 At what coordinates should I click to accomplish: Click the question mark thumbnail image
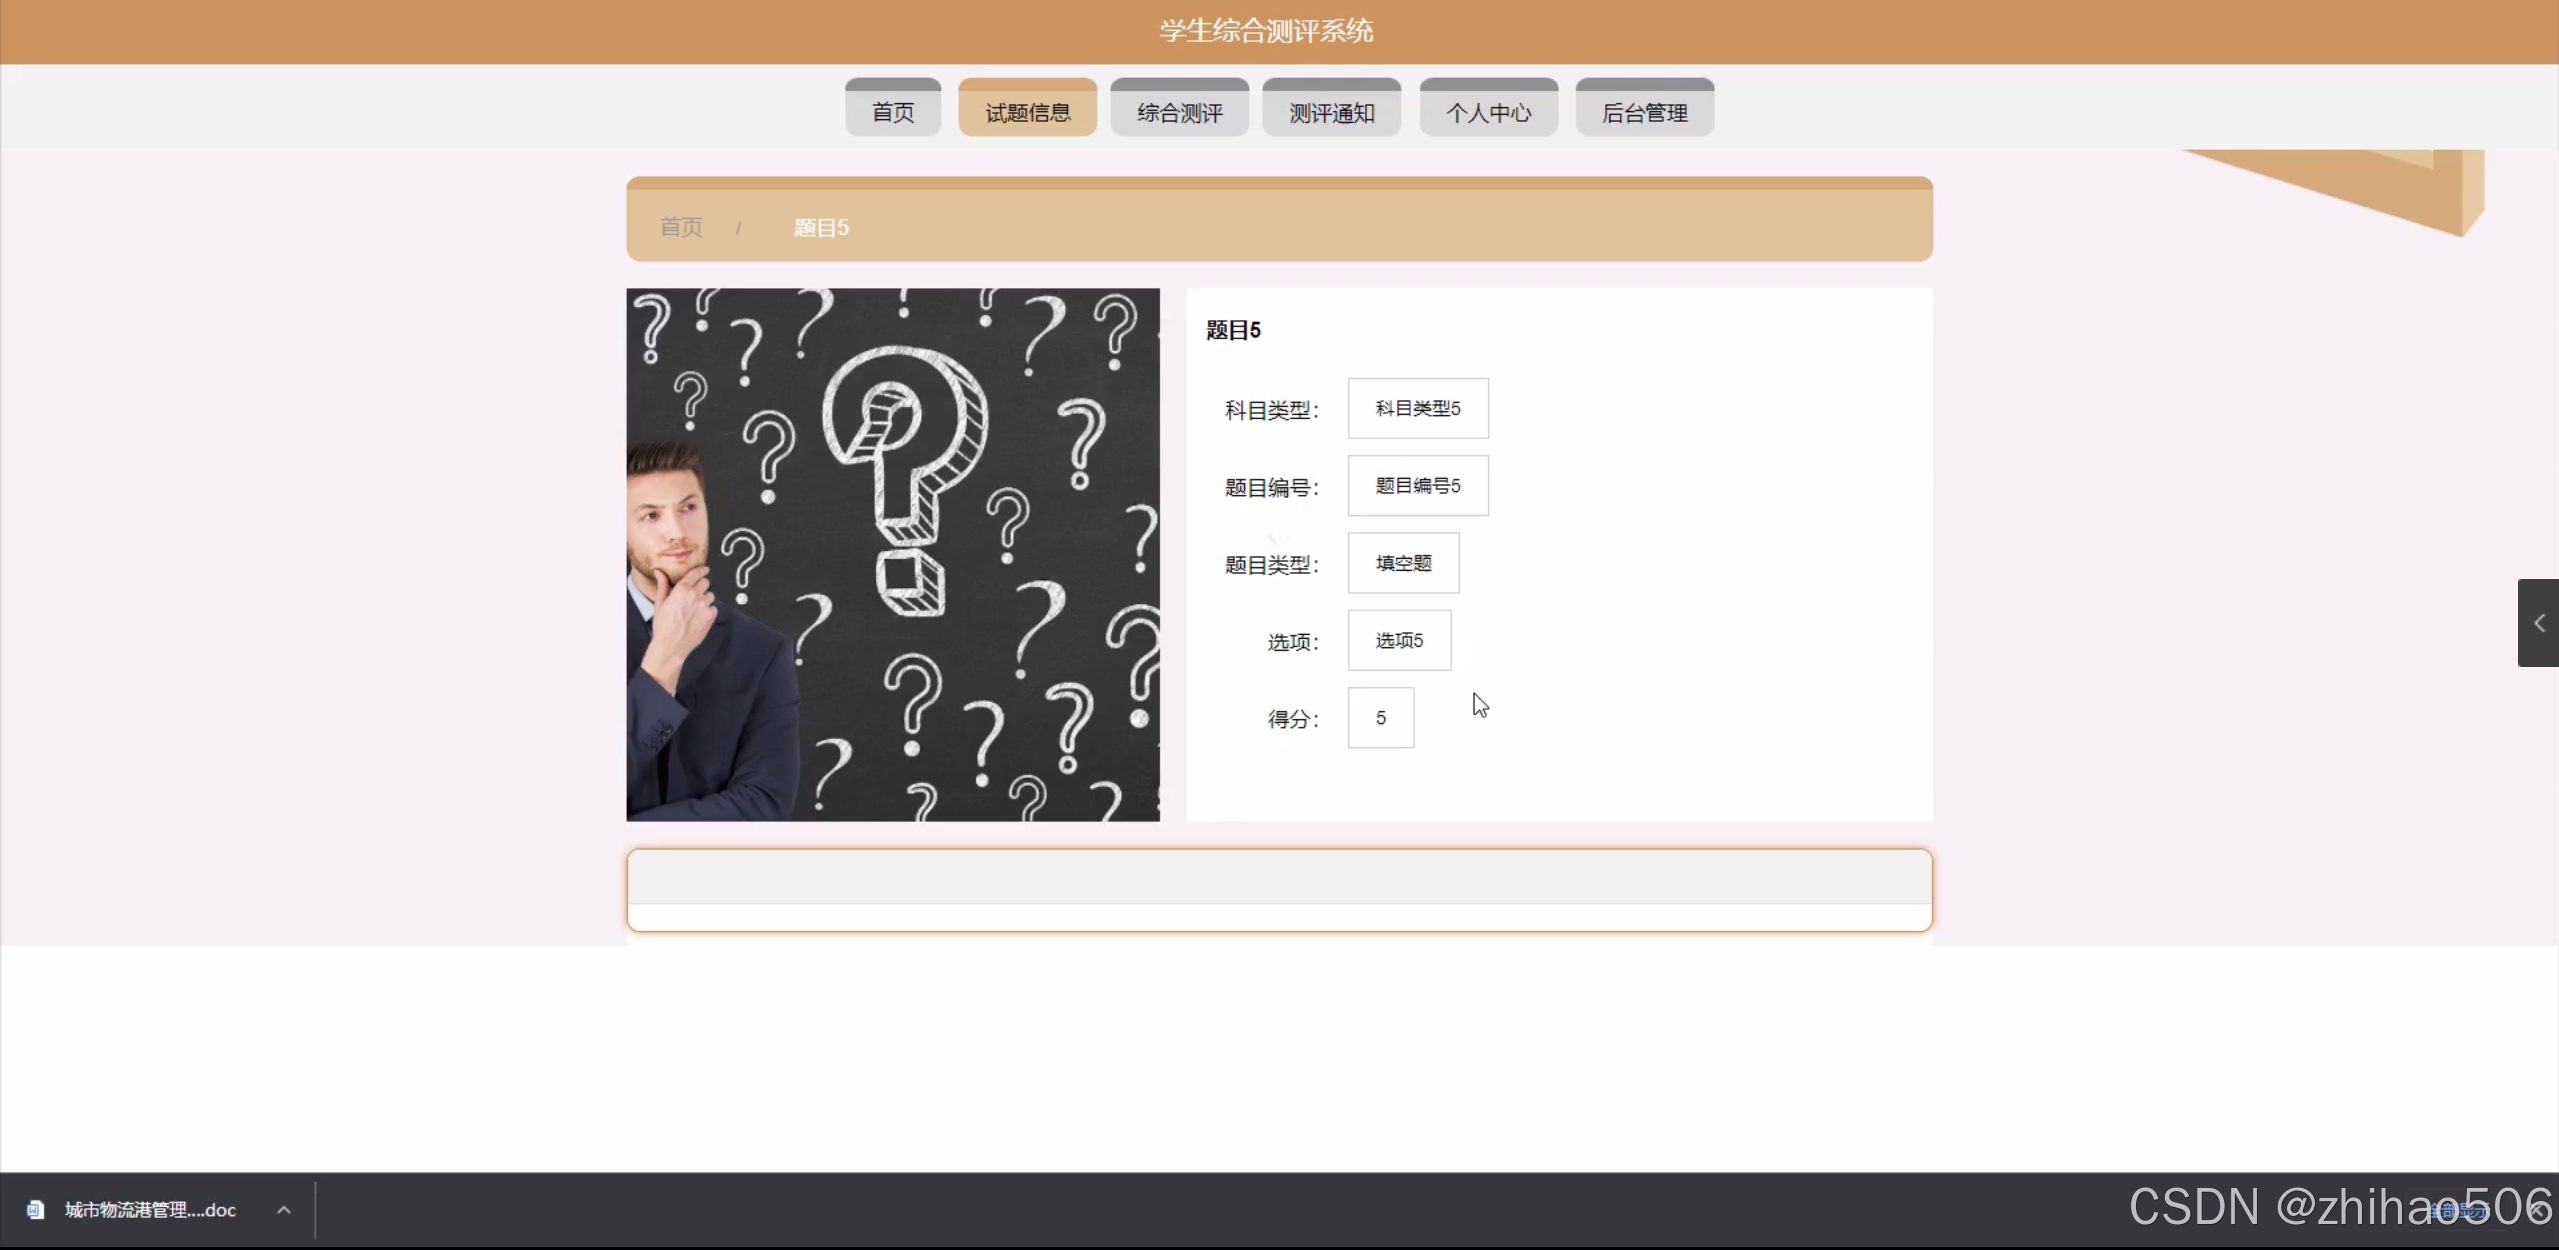[x=892, y=555]
